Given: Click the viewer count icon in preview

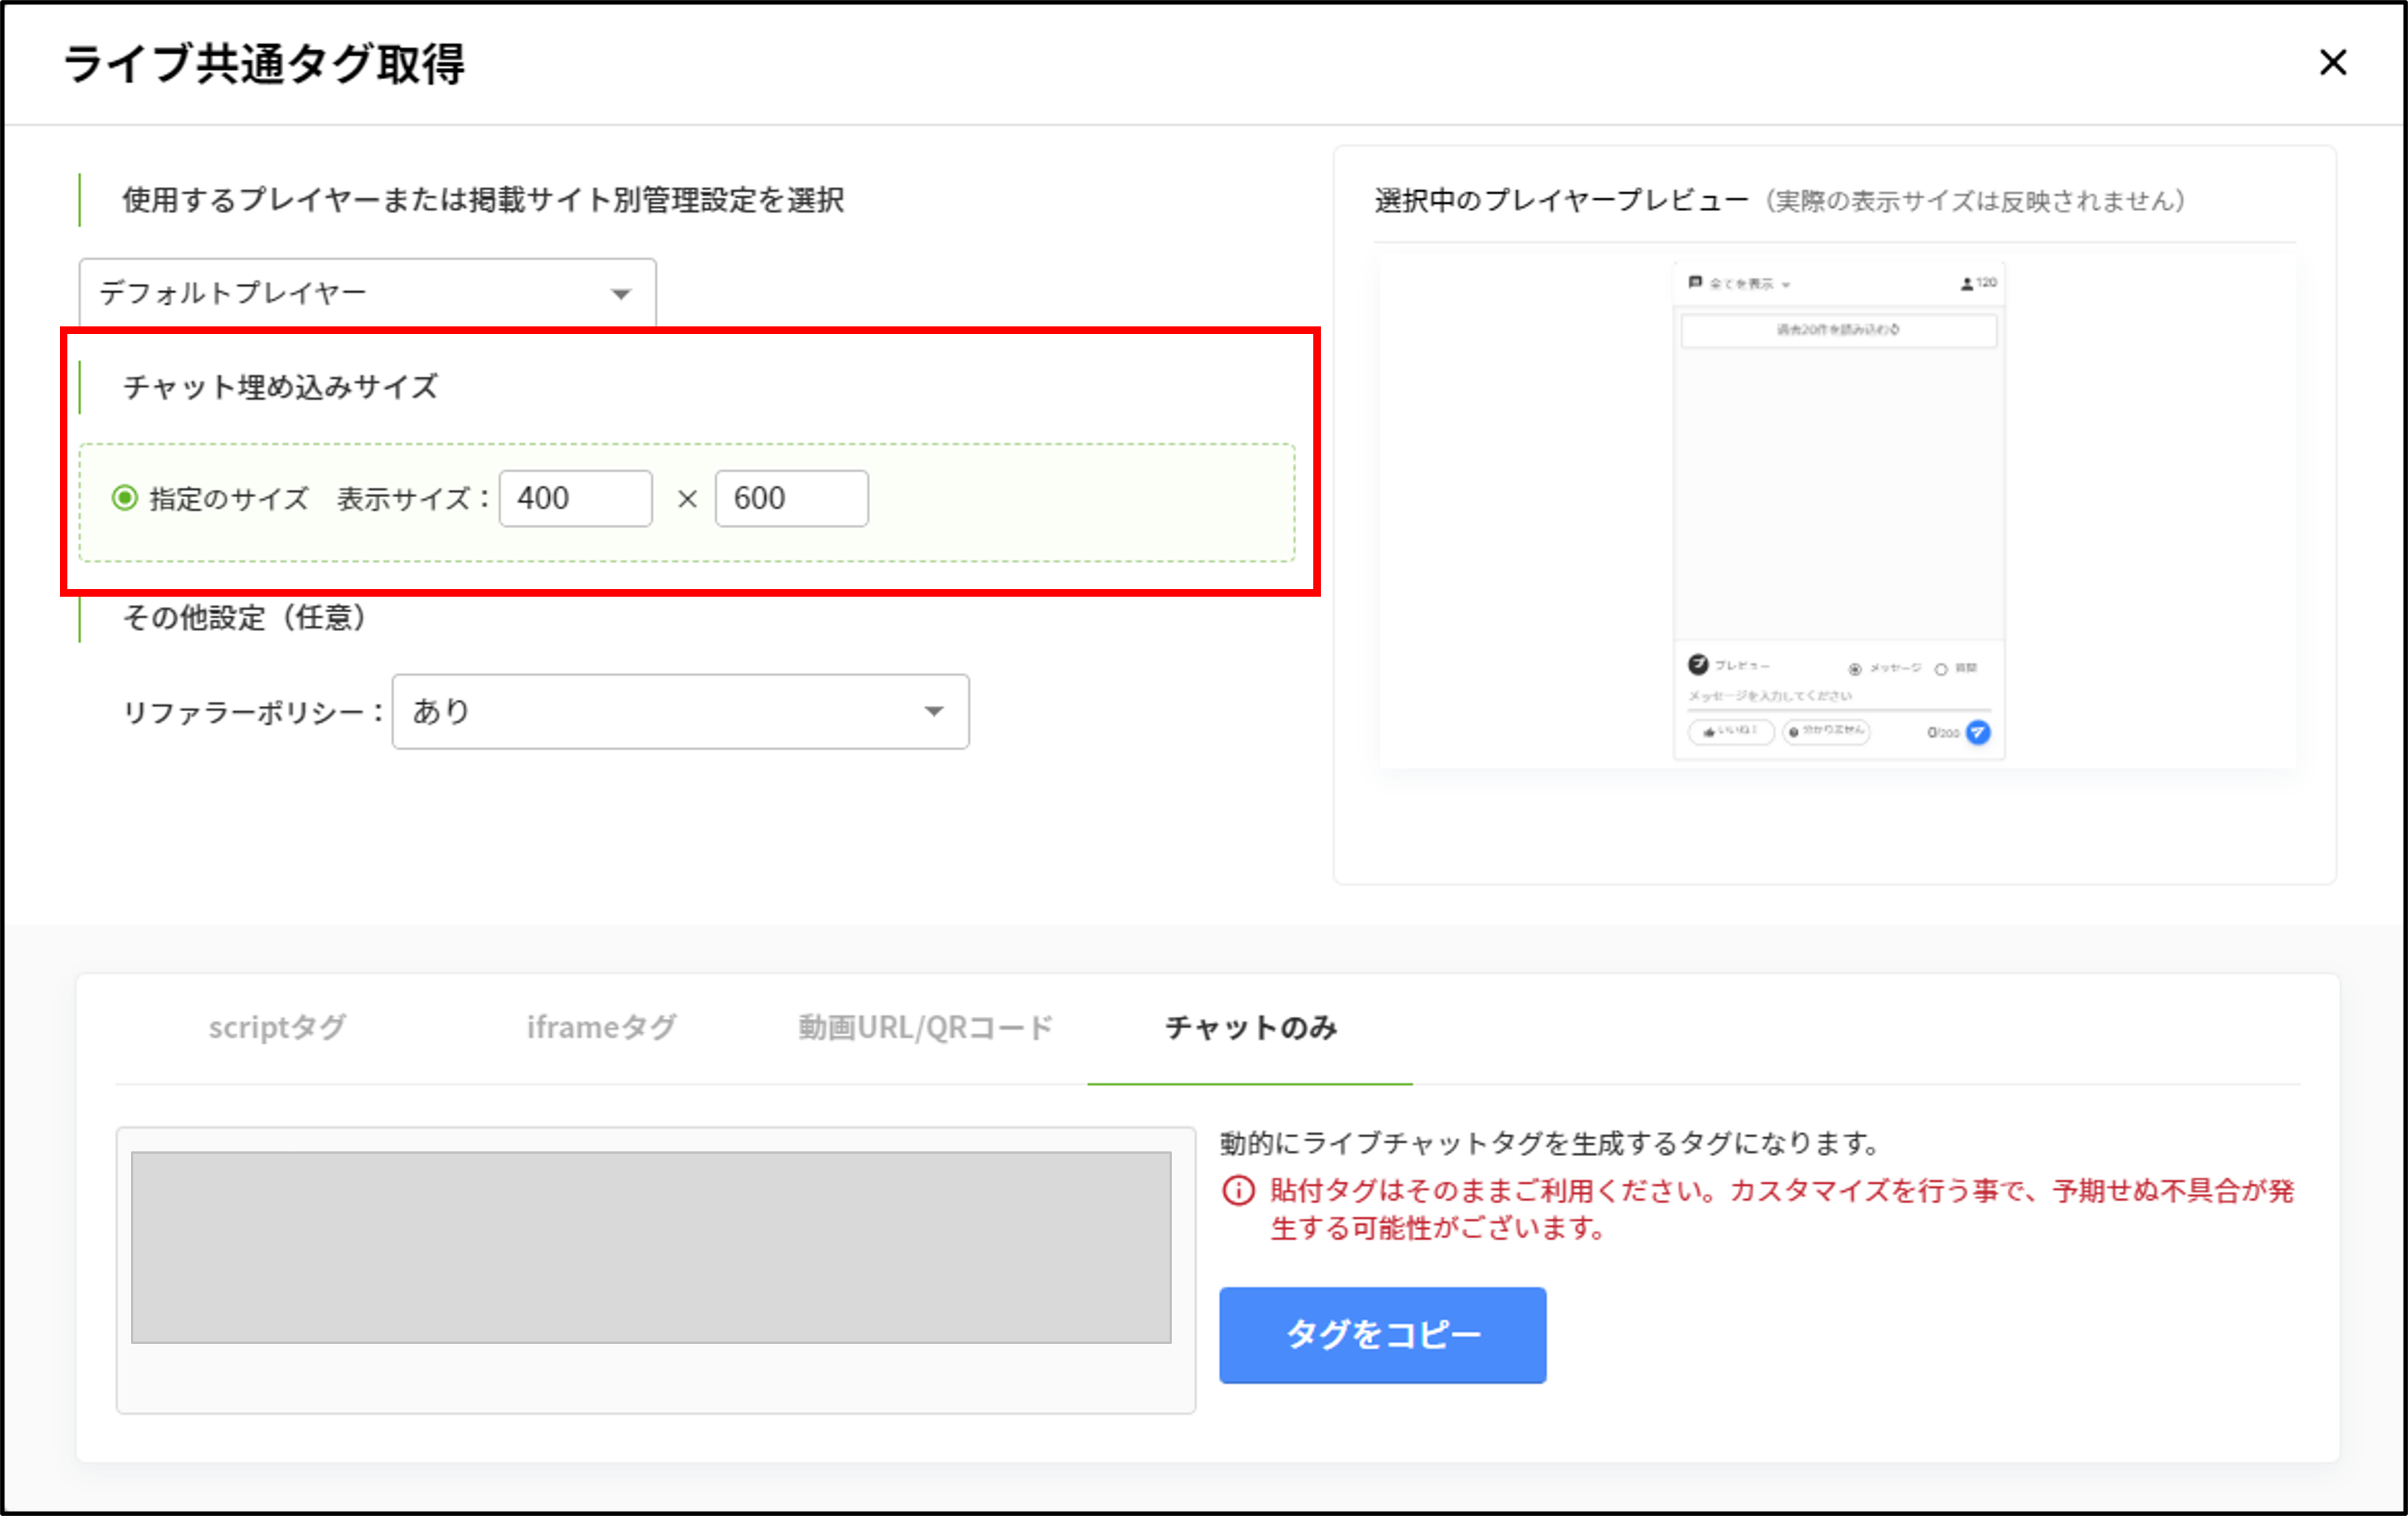Looking at the screenshot, I should 1967,284.
